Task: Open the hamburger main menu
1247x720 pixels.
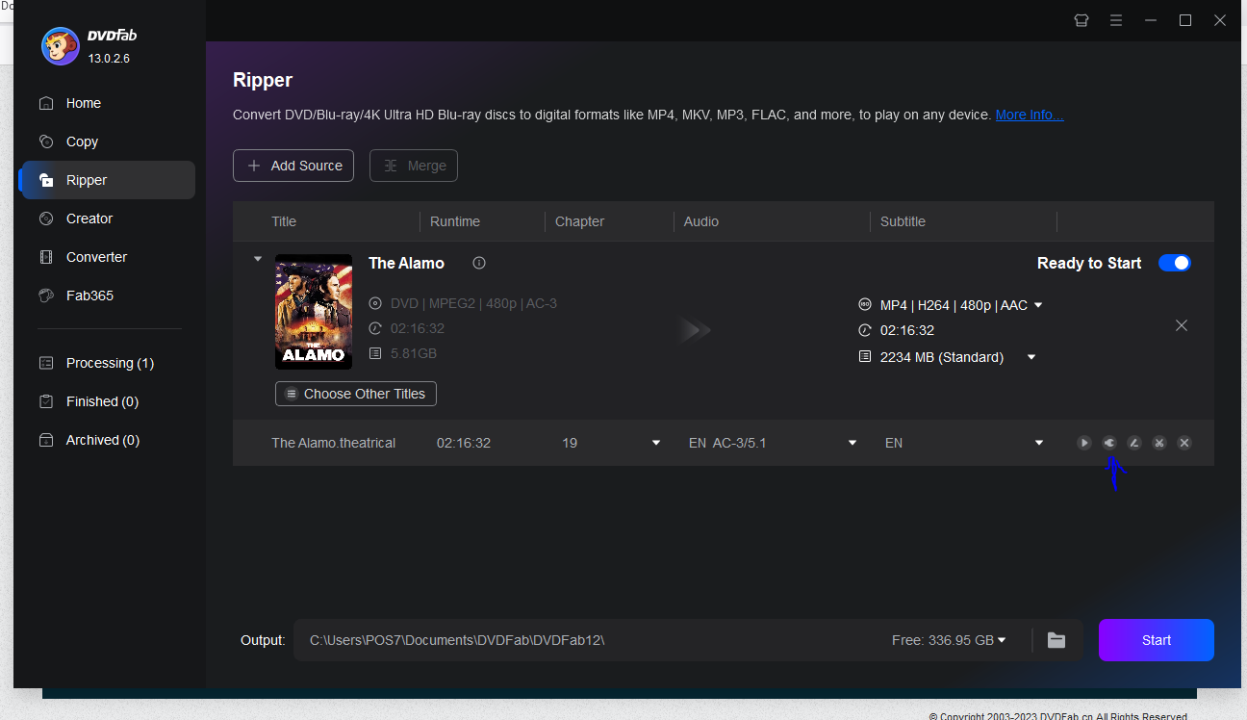Action: [x=1116, y=20]
